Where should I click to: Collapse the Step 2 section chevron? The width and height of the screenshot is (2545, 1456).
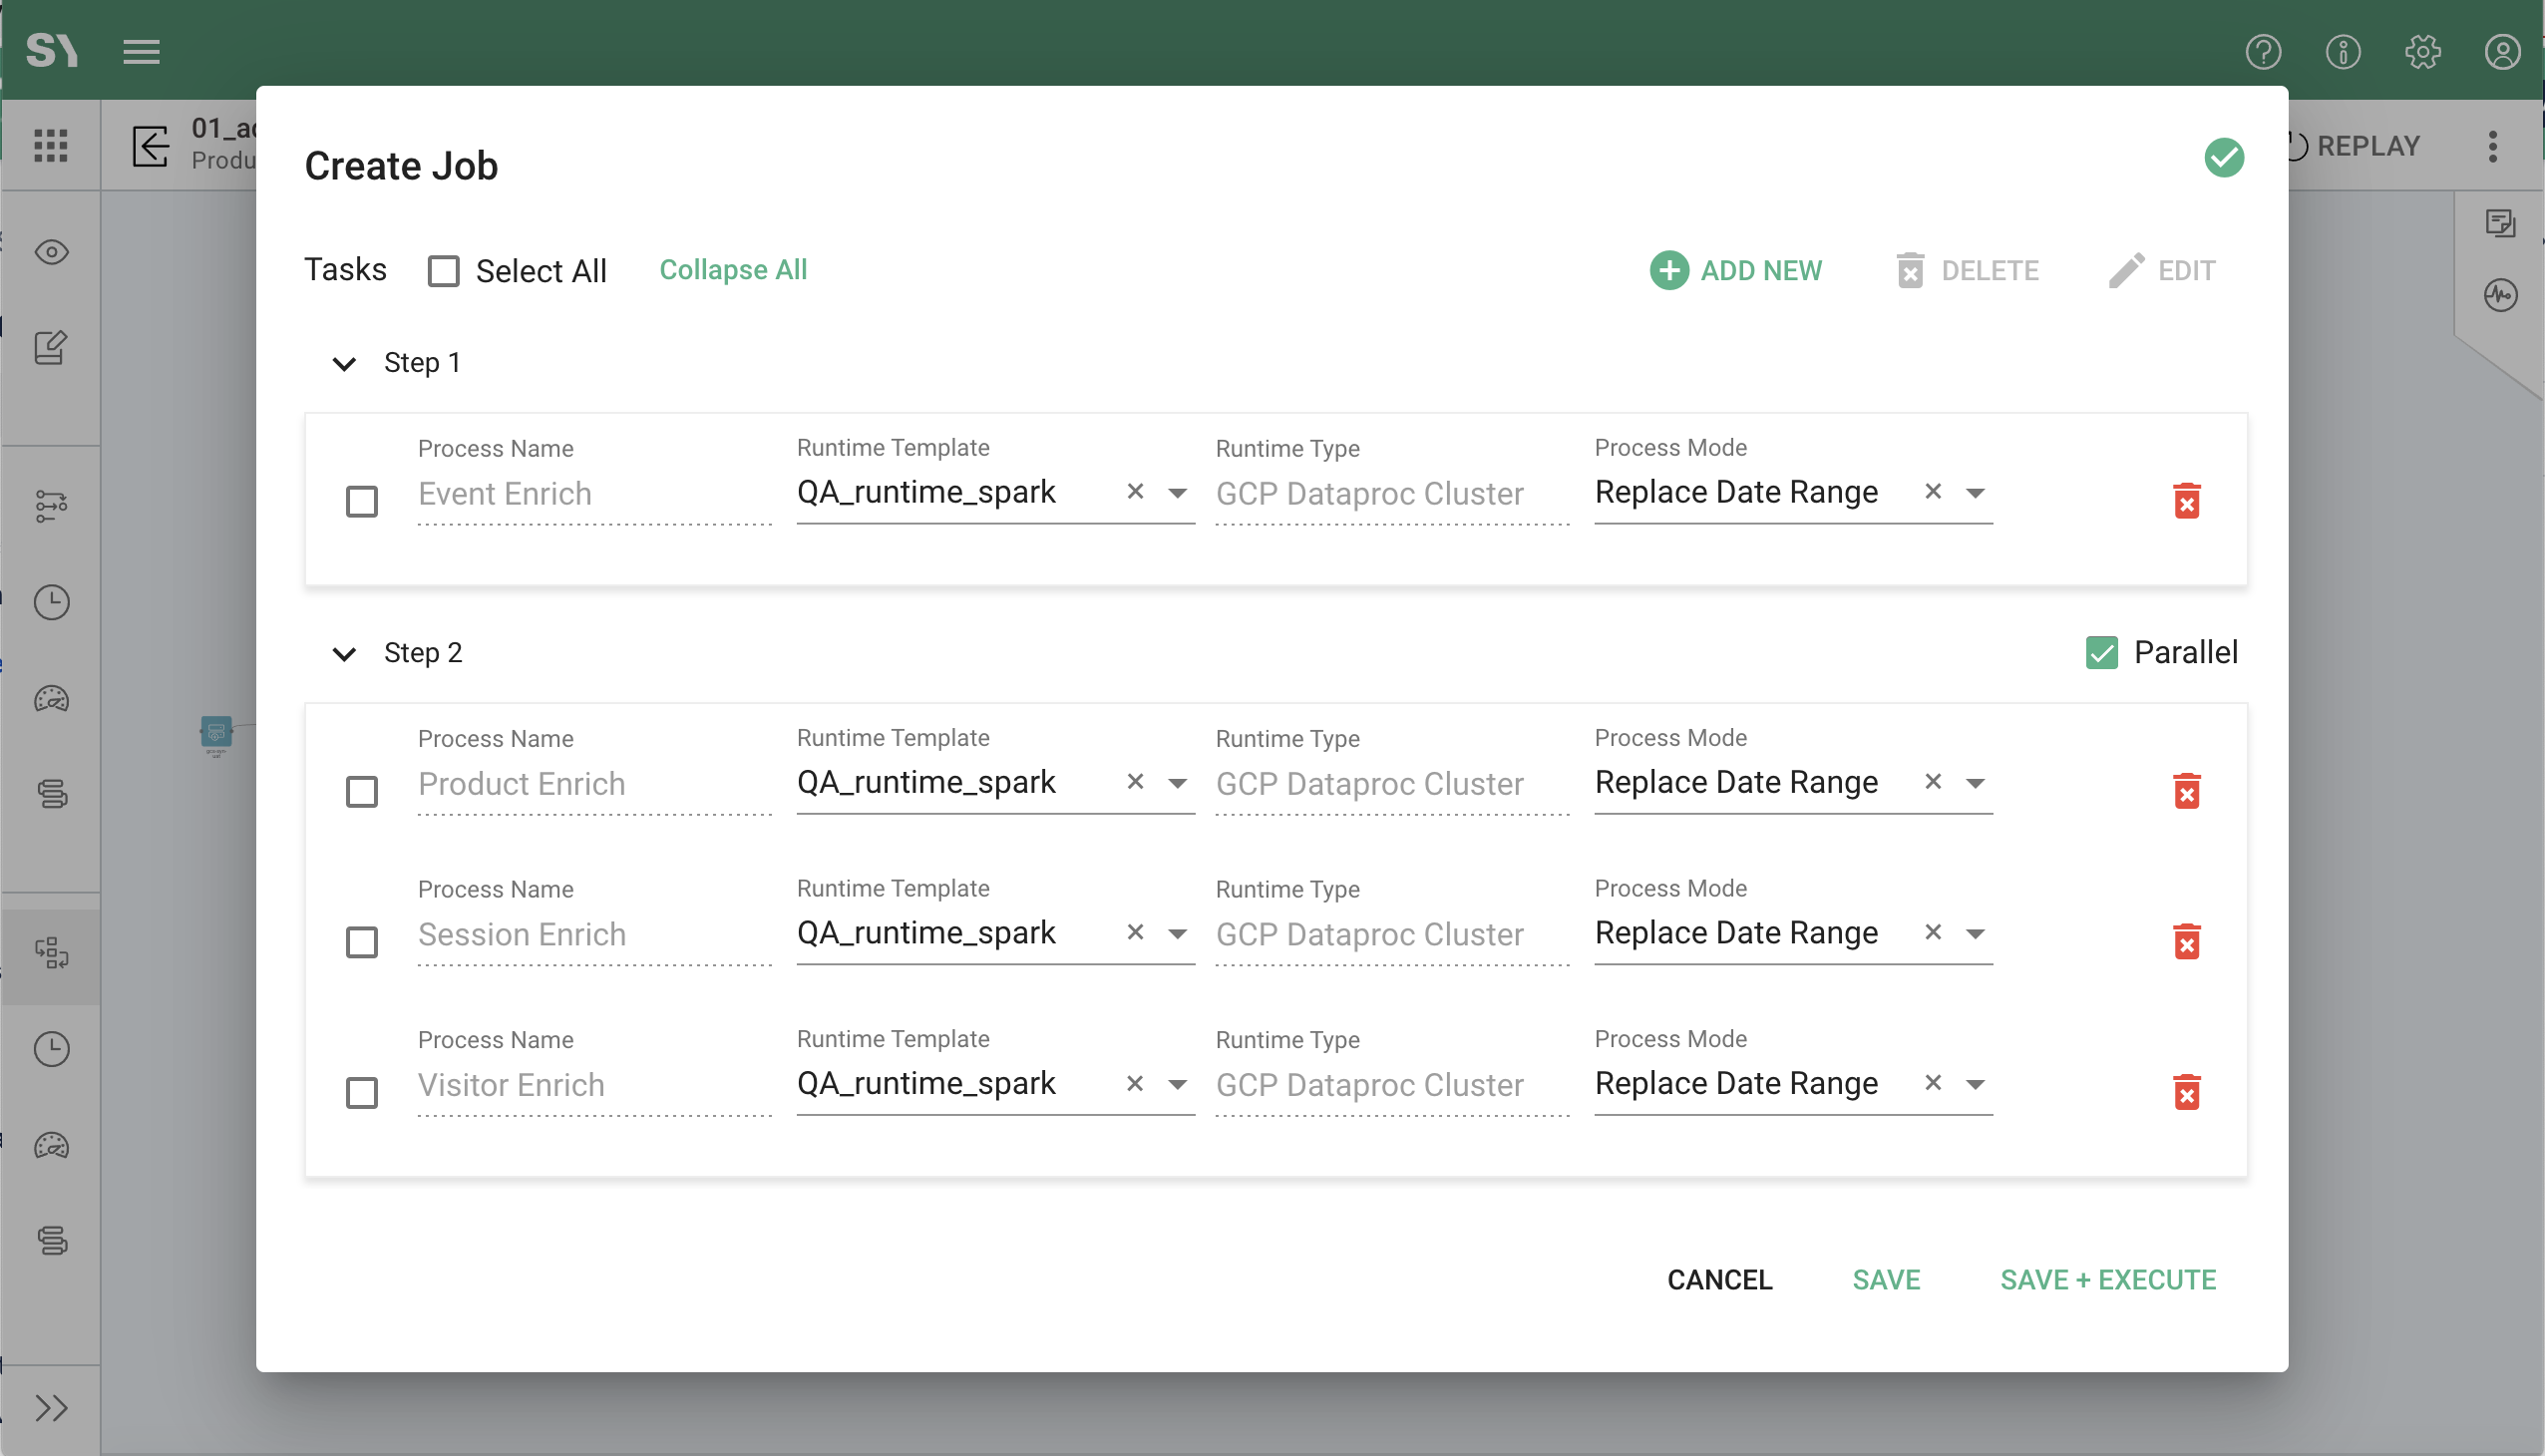coord(344,653)
